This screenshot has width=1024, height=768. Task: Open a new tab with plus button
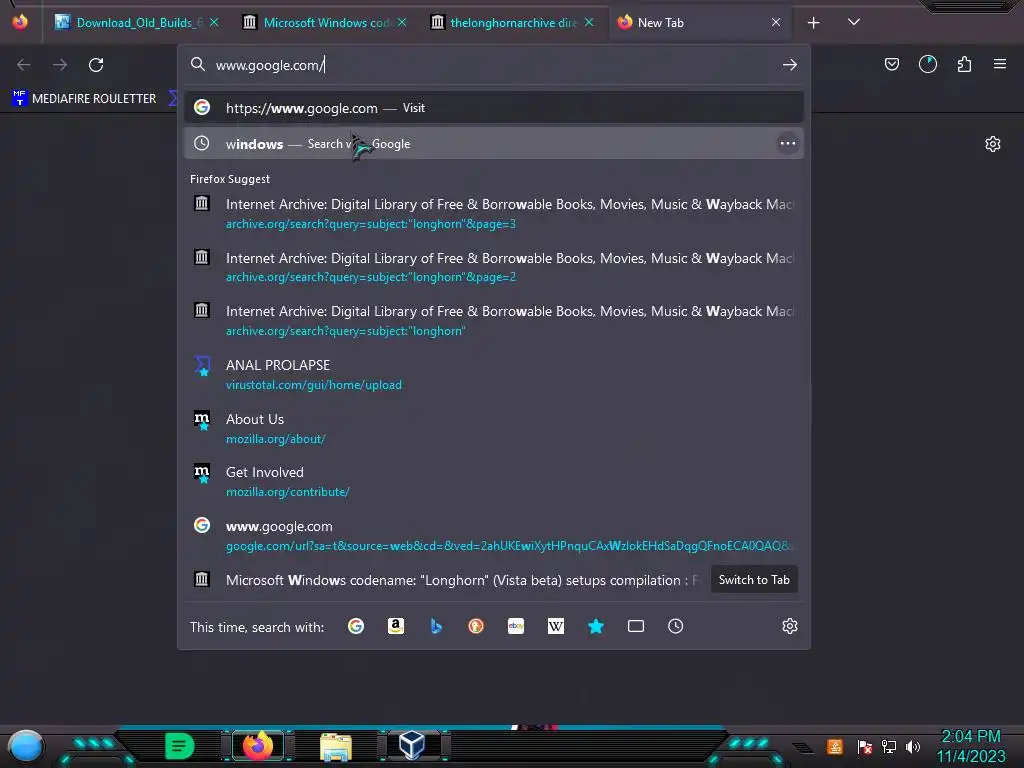[x=813, y=23]
